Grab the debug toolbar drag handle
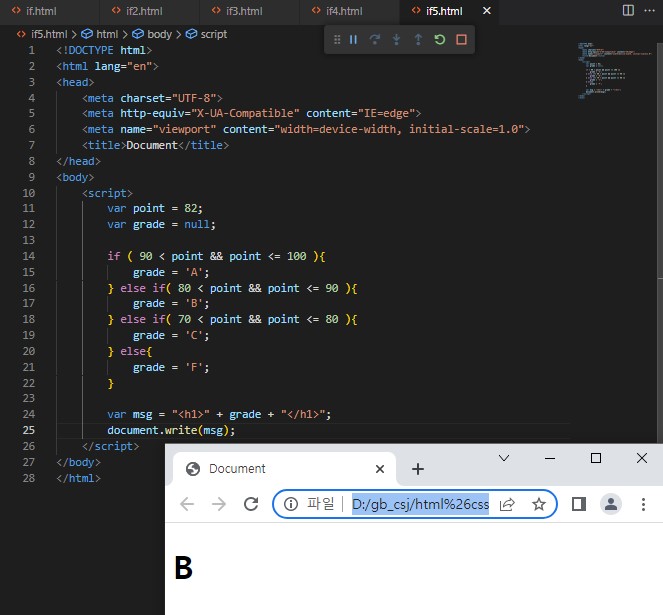The width and height of the screenshot is (663, 615). click(337, 40)
